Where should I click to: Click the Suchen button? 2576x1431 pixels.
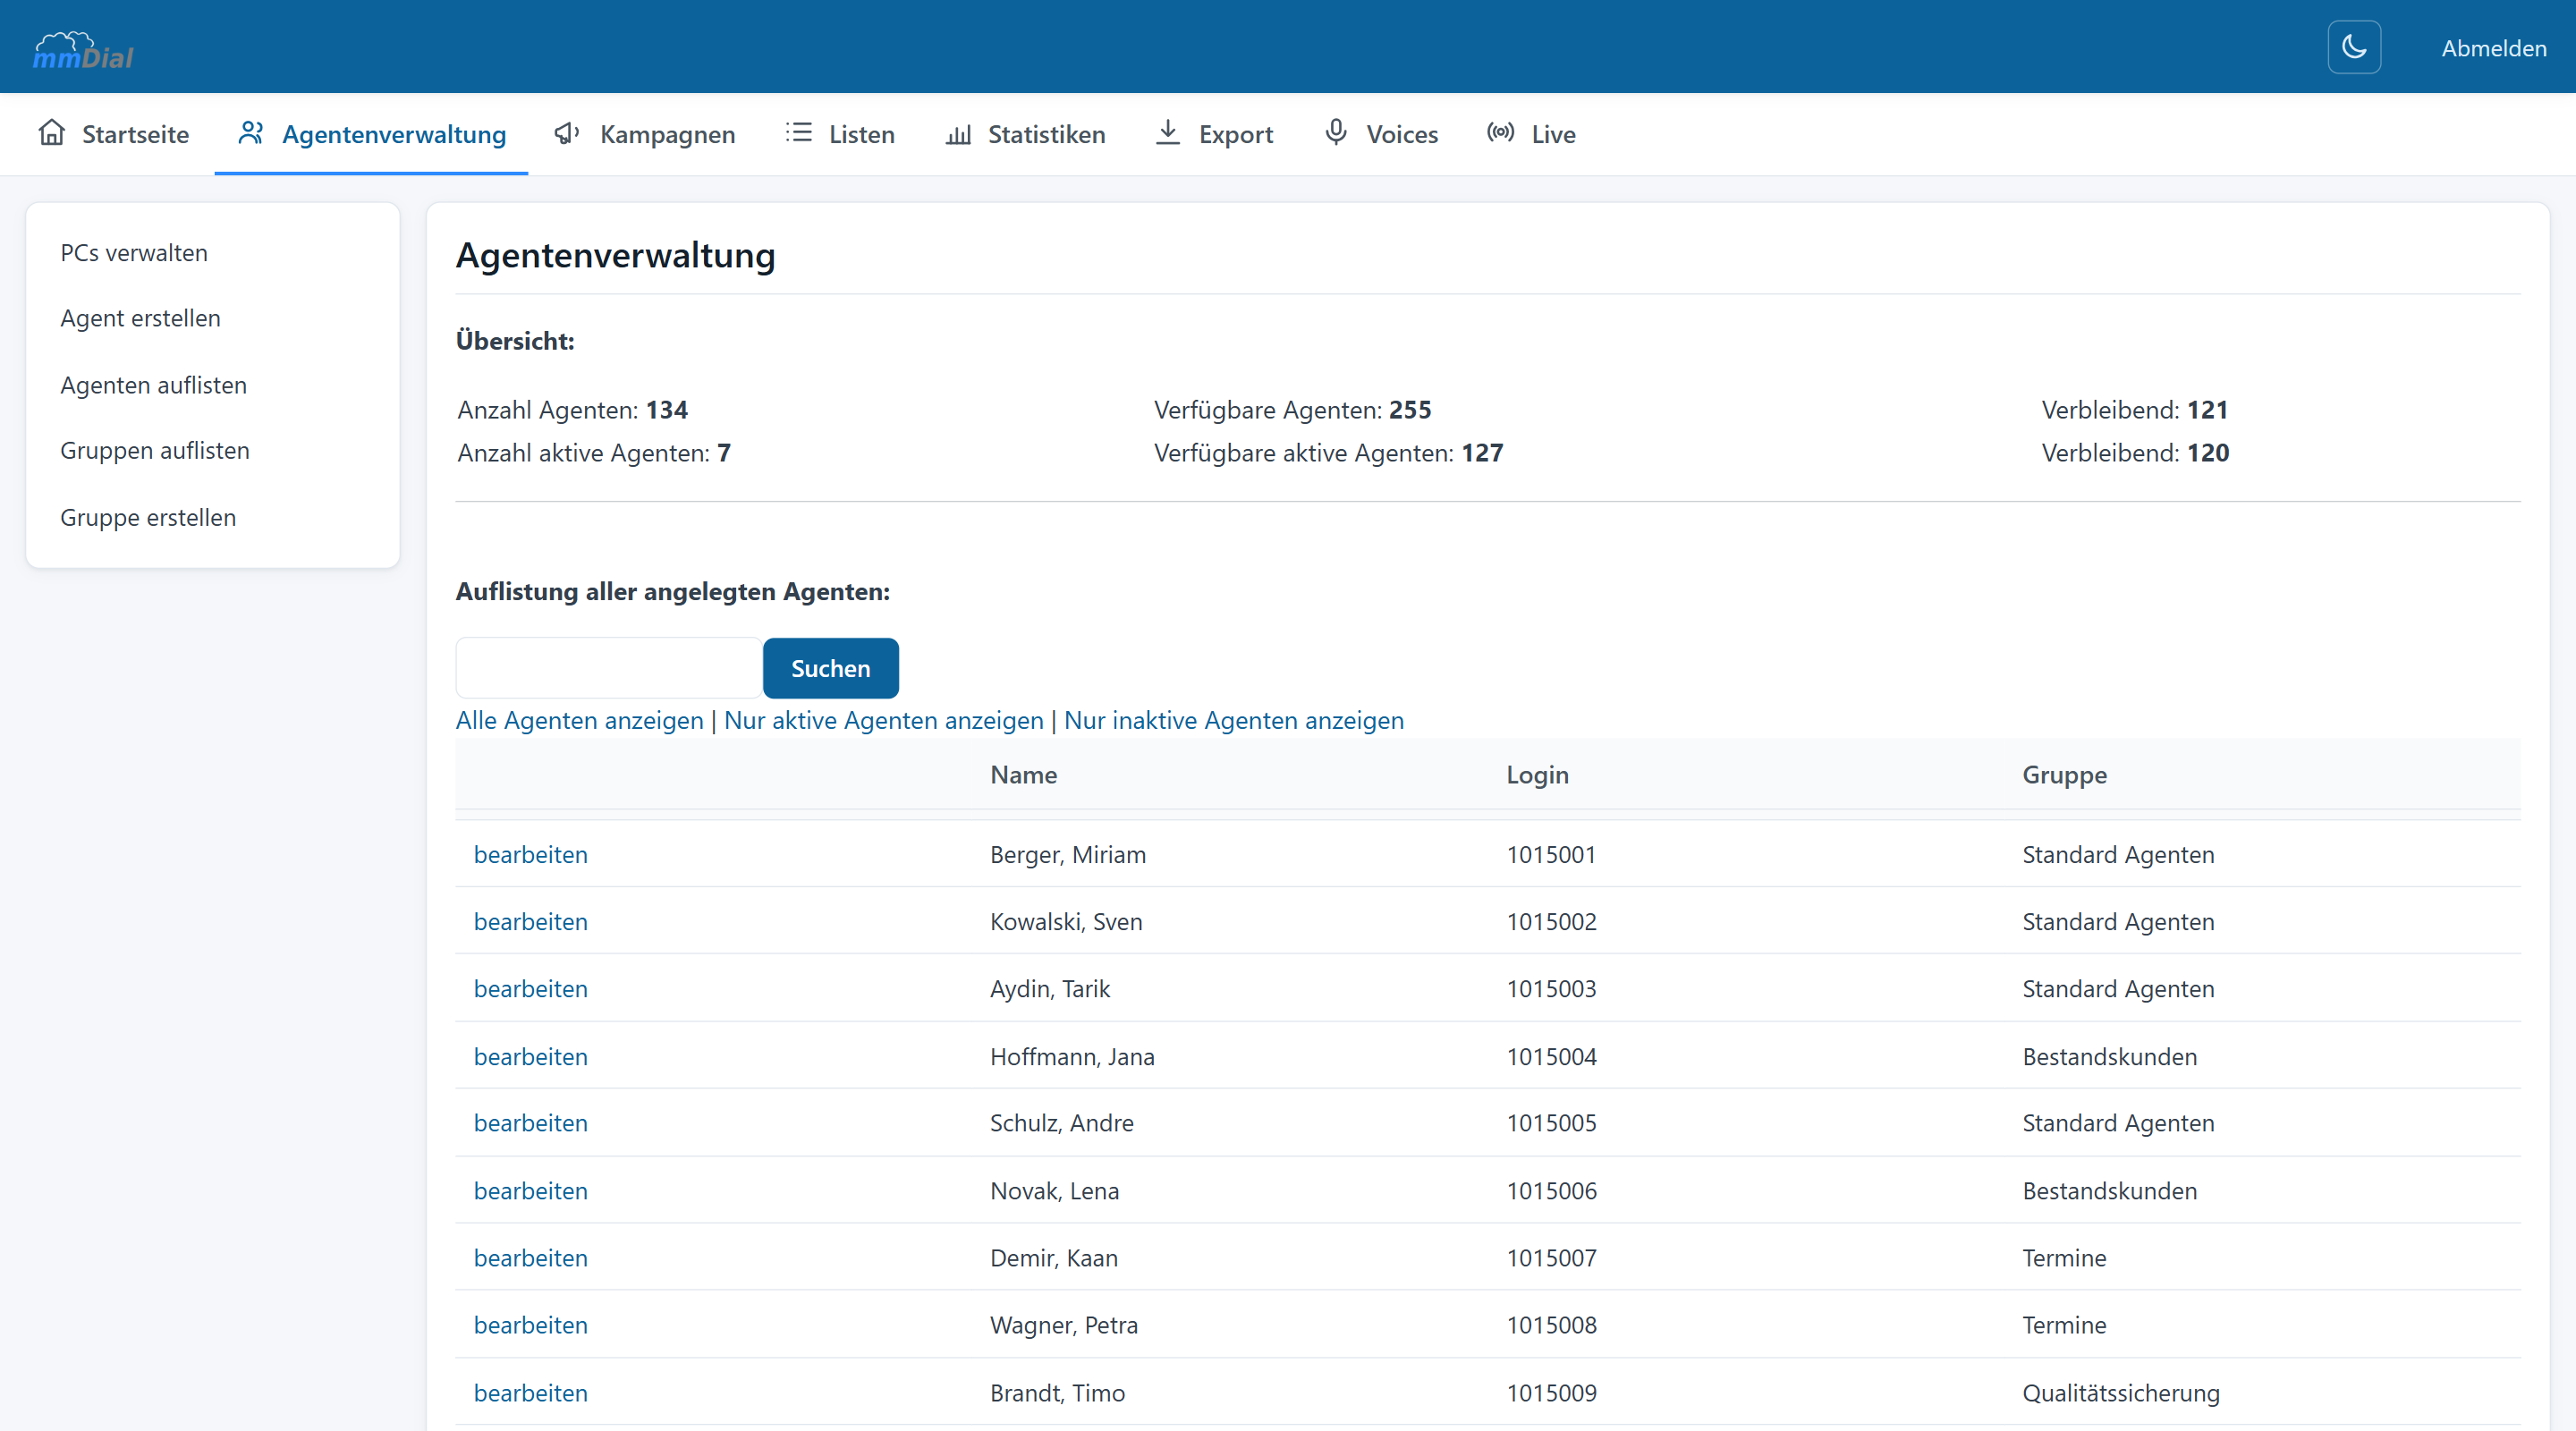pos(830,668)
